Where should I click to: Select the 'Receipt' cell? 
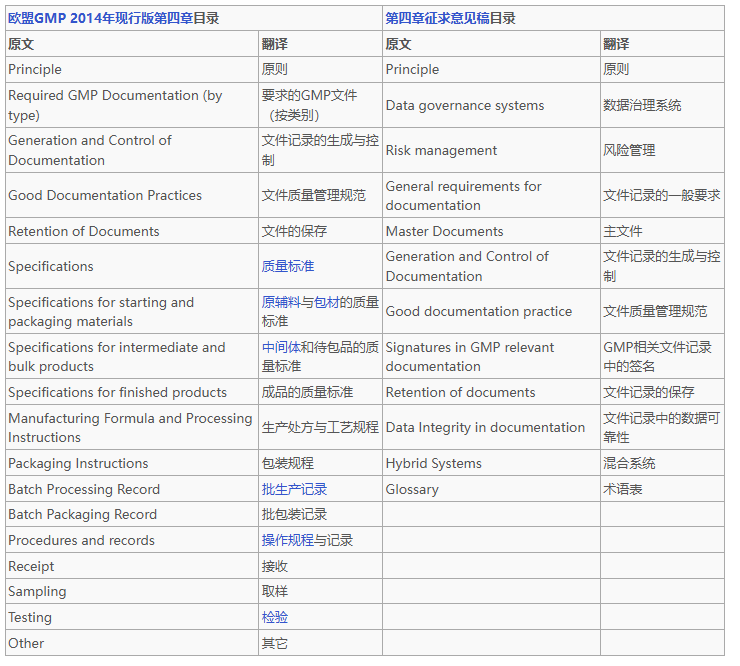coord(132,566)
